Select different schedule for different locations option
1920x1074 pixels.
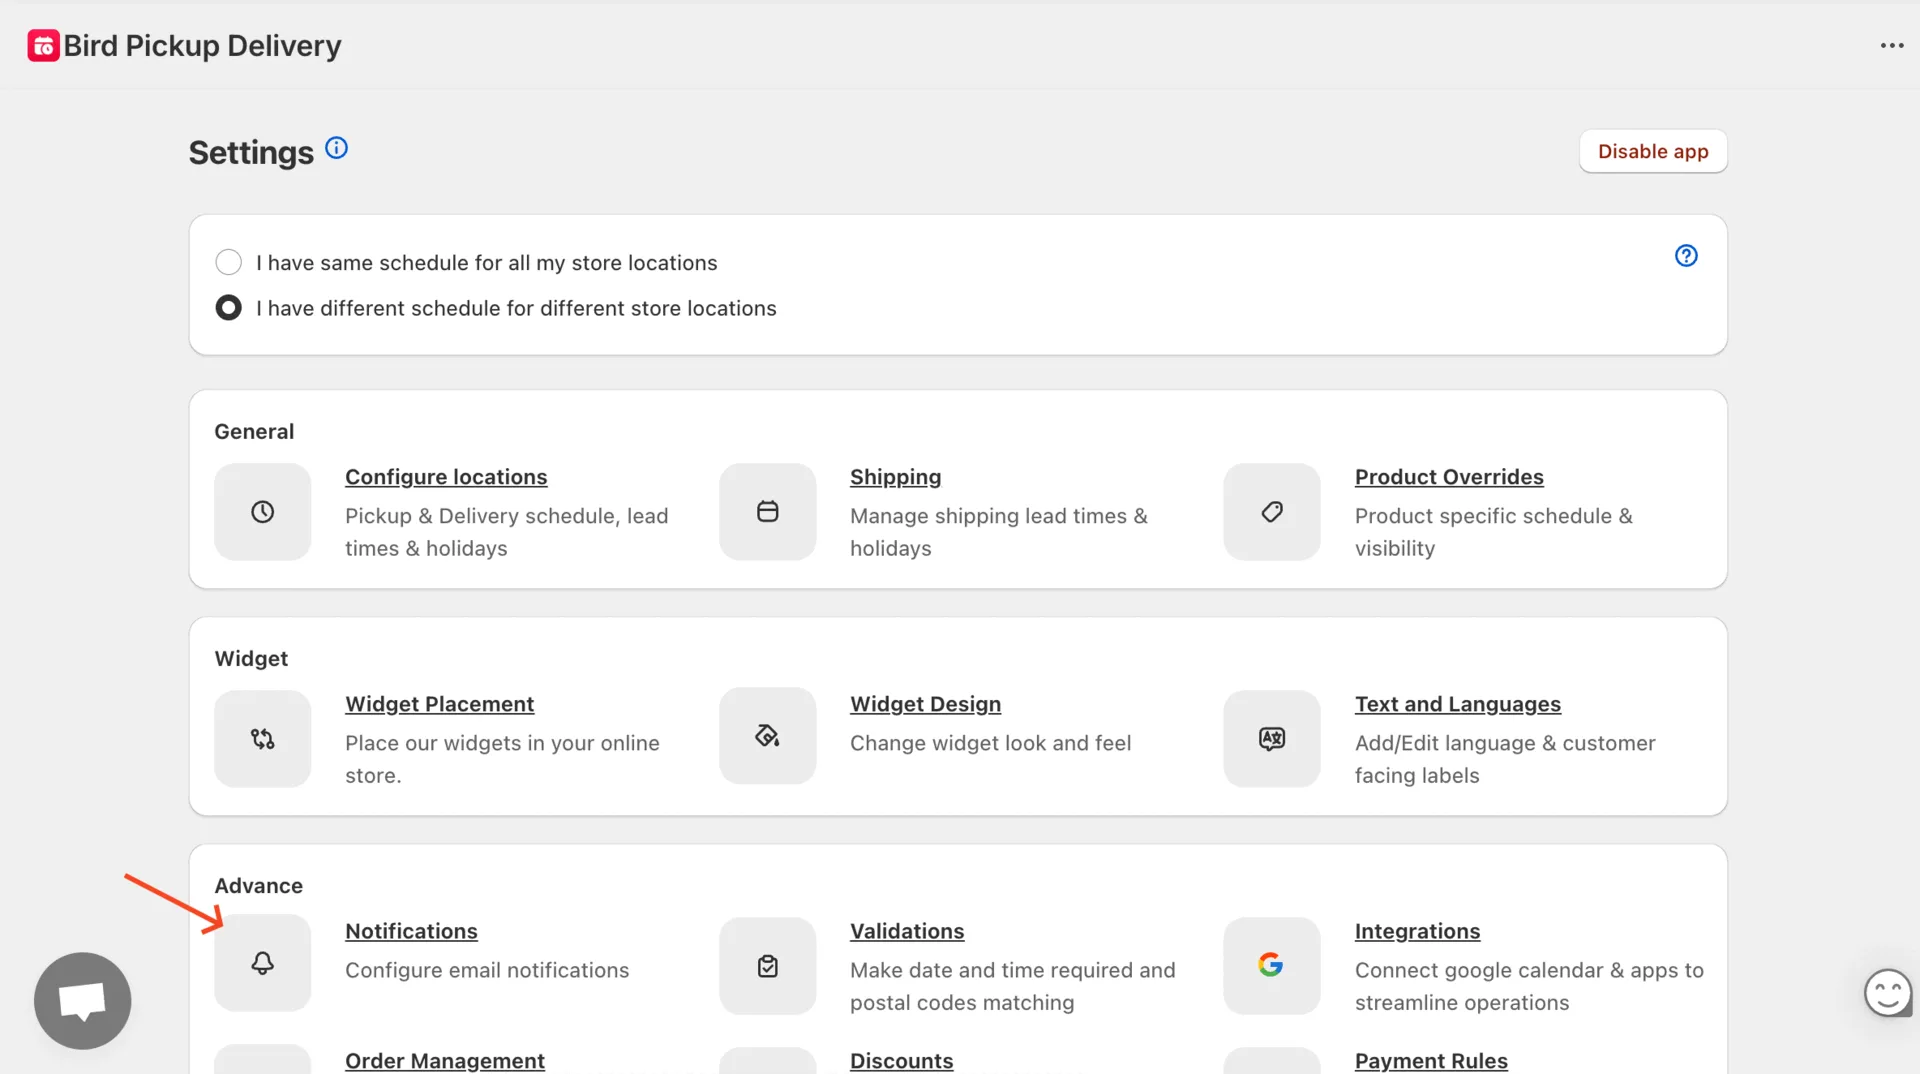pyautogui.click(x=228, y=308)
